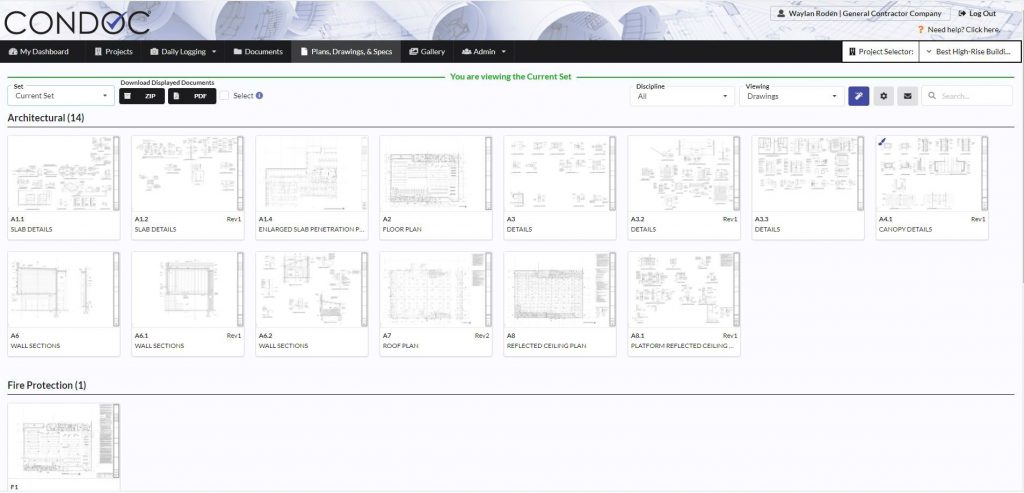
Task: Open A8.1 Platform Reflected Ceiling drawing
Action: (x=684, y=304)
